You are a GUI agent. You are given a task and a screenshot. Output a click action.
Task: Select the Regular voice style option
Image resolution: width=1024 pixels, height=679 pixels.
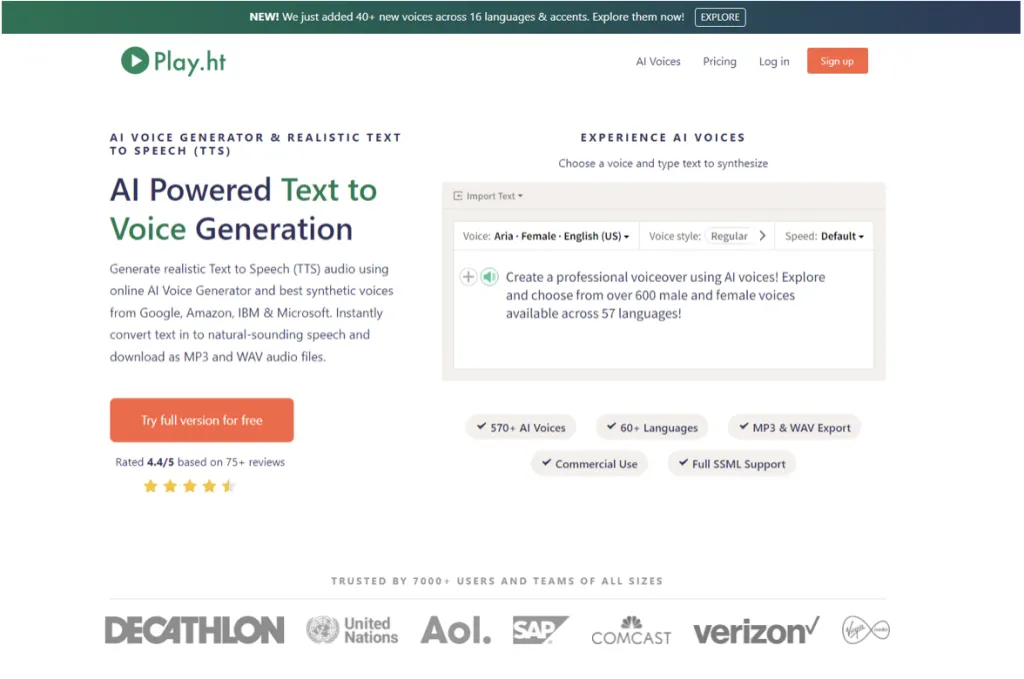pos(729,236)
